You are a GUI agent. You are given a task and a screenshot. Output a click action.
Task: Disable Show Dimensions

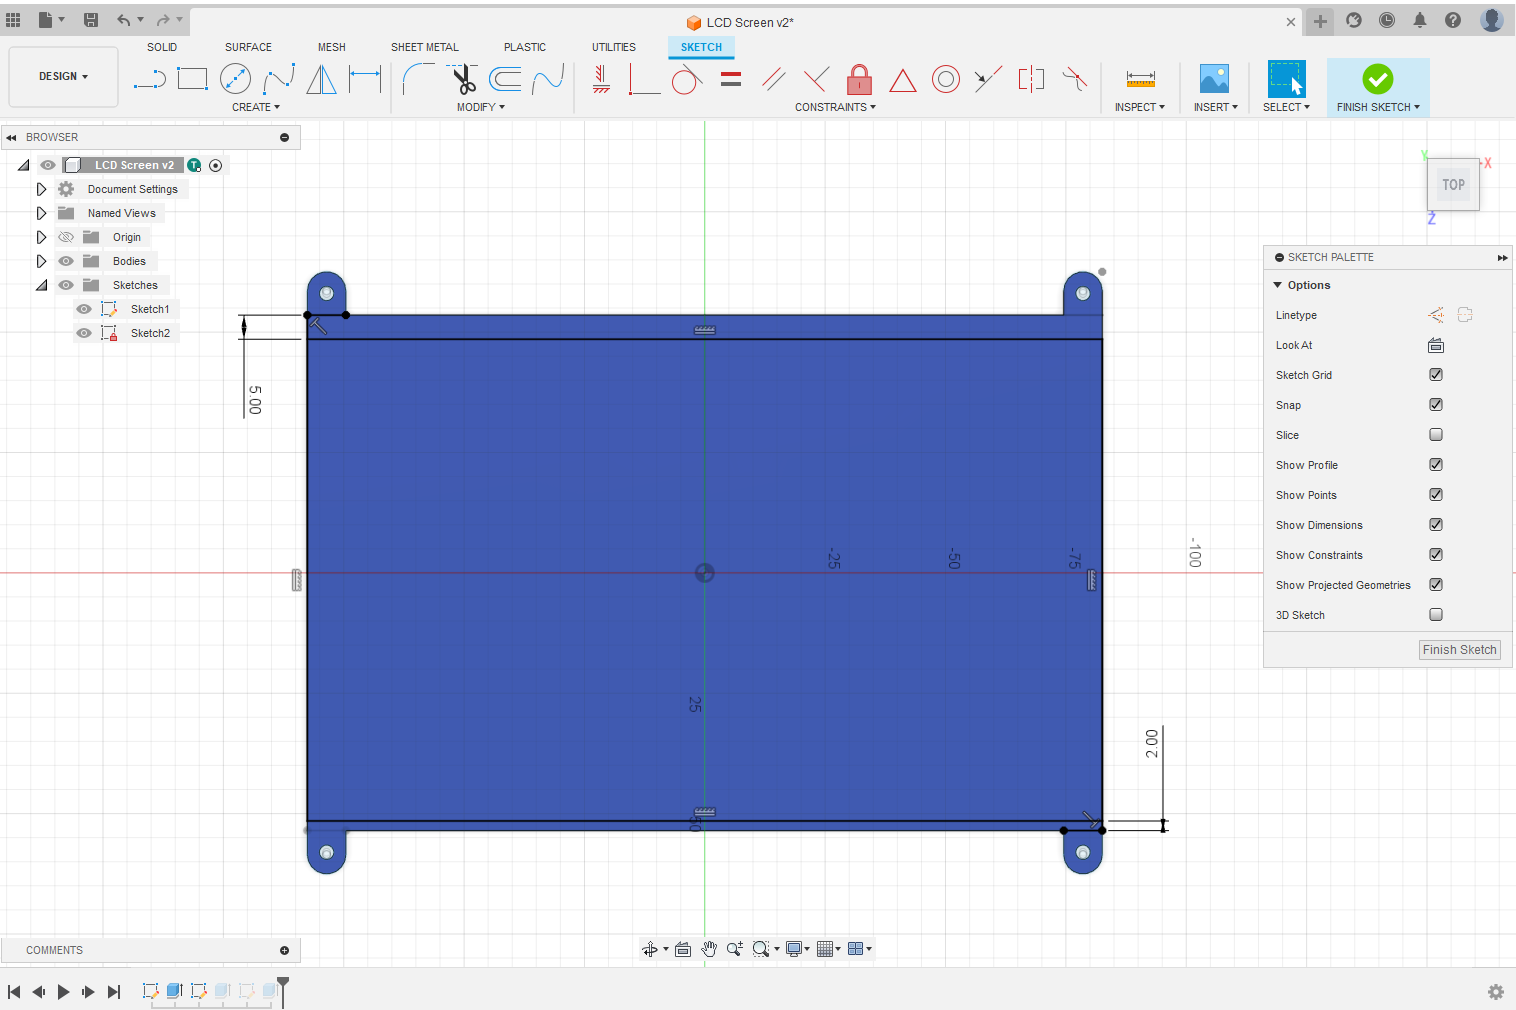[x=1436, y=524]
